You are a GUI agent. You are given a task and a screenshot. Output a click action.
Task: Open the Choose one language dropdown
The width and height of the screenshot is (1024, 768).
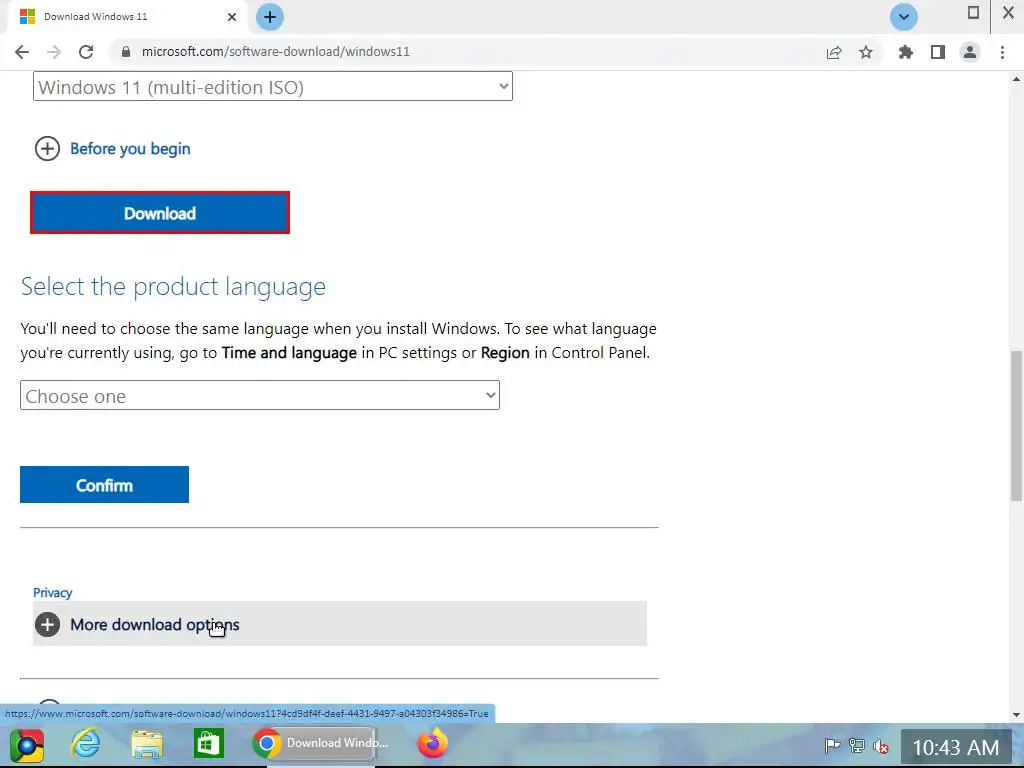[x=260, y=396]
